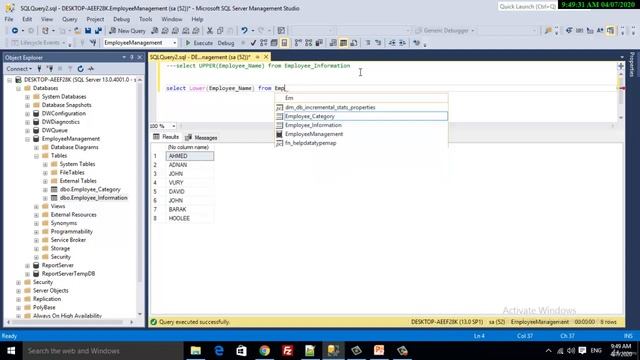Open the View menu

click(x=47, y=19)
